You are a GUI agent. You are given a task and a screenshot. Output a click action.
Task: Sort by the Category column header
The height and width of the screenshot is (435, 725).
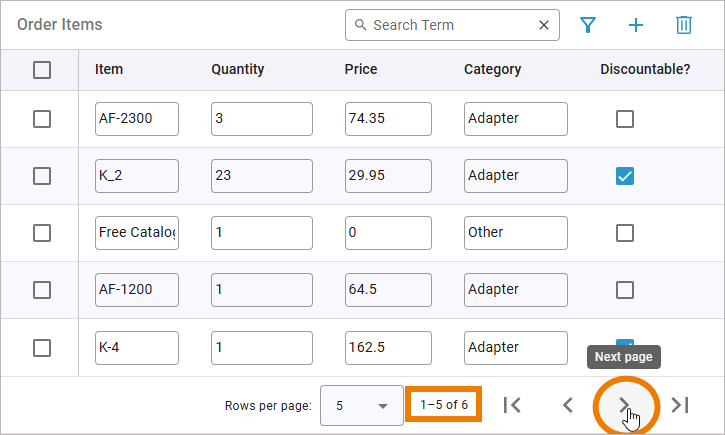pos(492,70)
